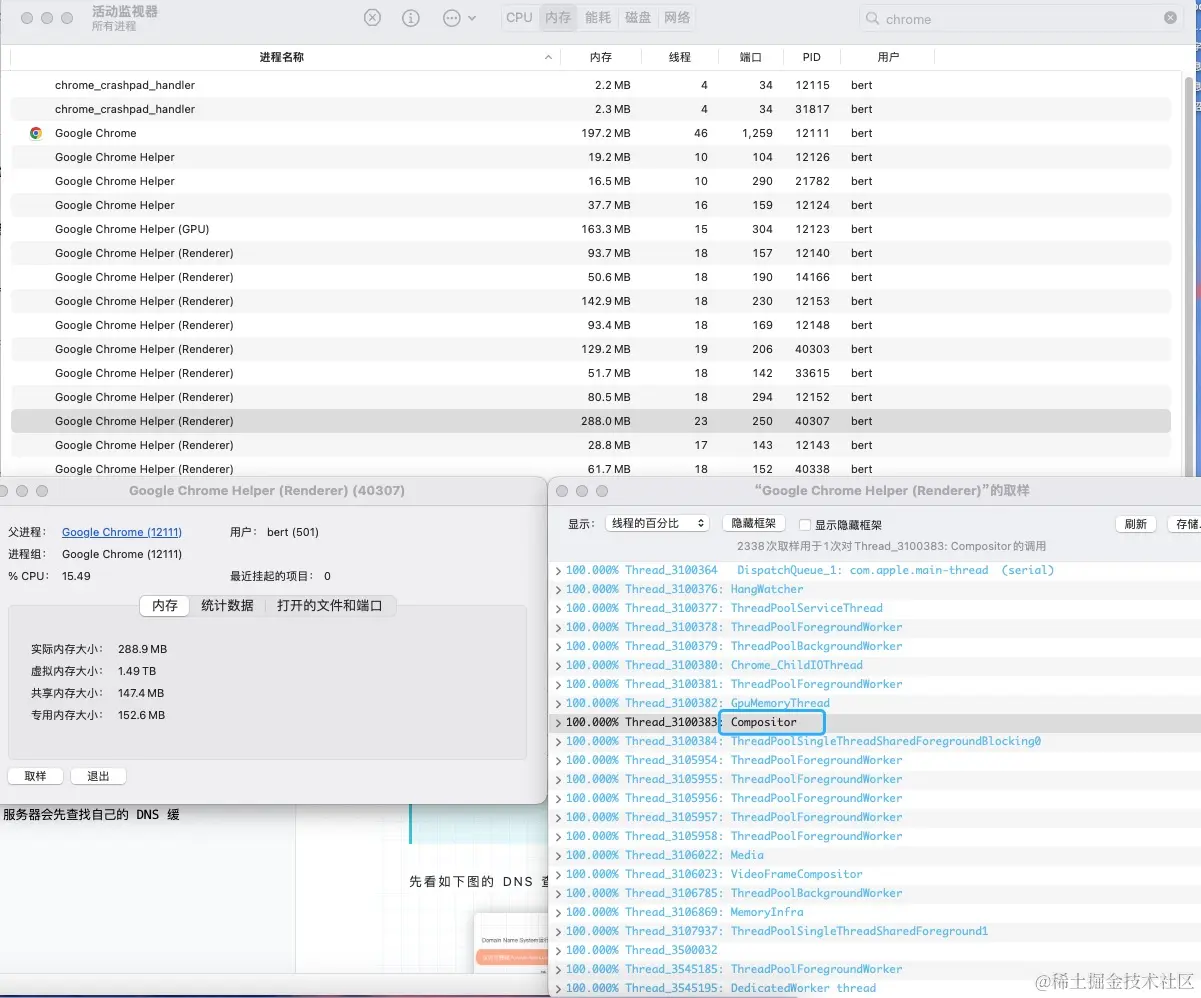Open process info (i) toolbar icon
The width and height of the screenshot is (1201, 998).
[x=411, y=18]
